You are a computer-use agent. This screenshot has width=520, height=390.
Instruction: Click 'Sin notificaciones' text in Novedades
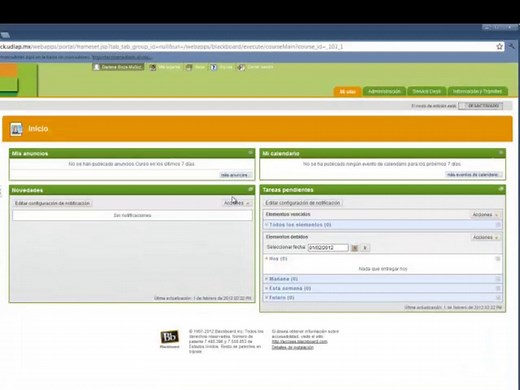pyautogui.click(x=132, y=215)
